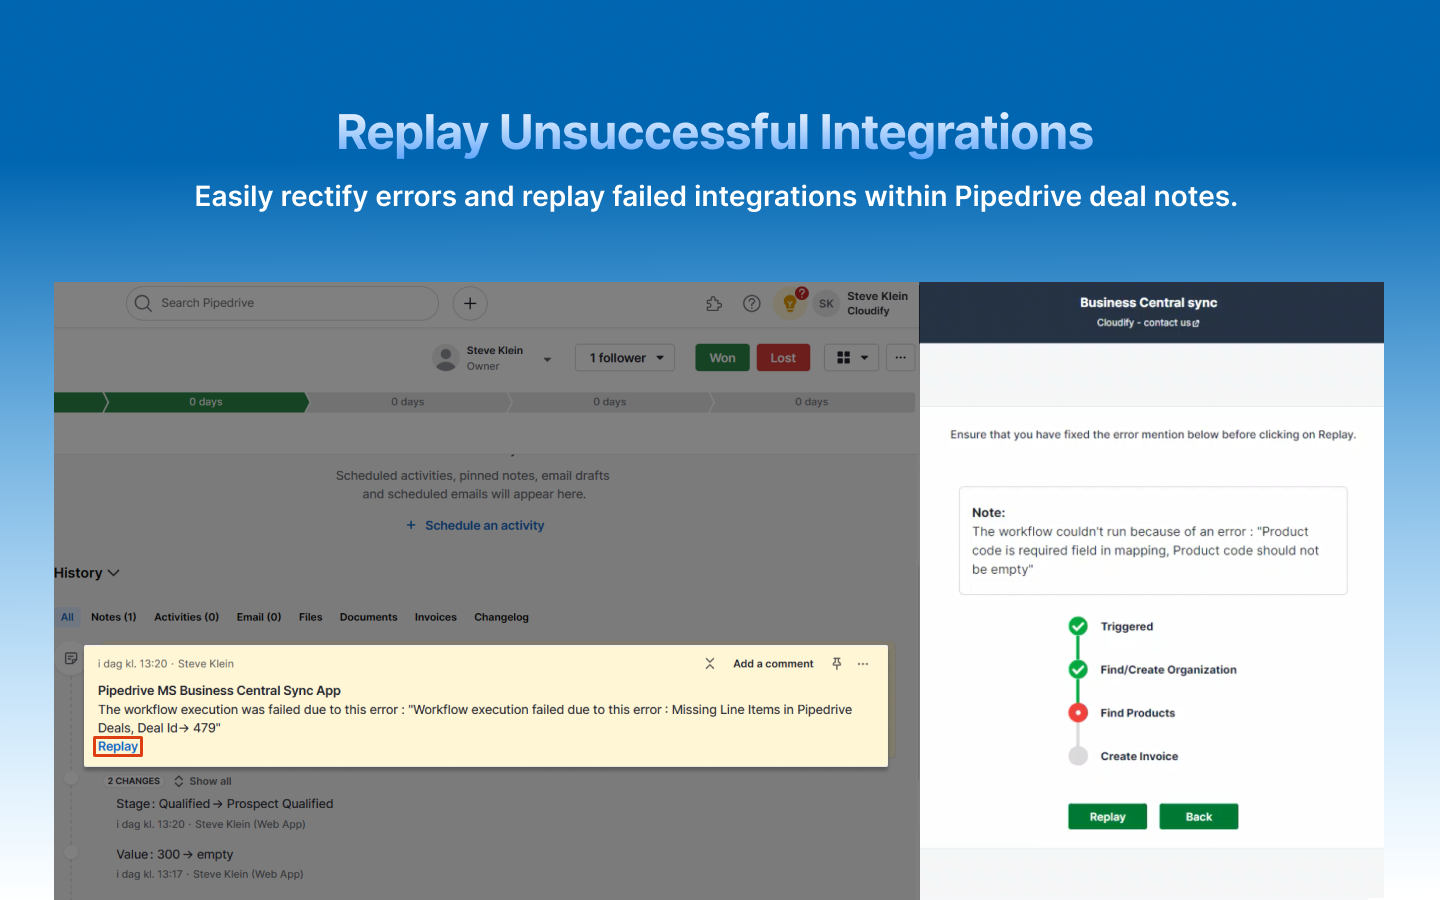This screenshot has height=900, width=1440.
Task: Click the Replay link in the note
Action: pyautogui.click(x=118, y=747)
